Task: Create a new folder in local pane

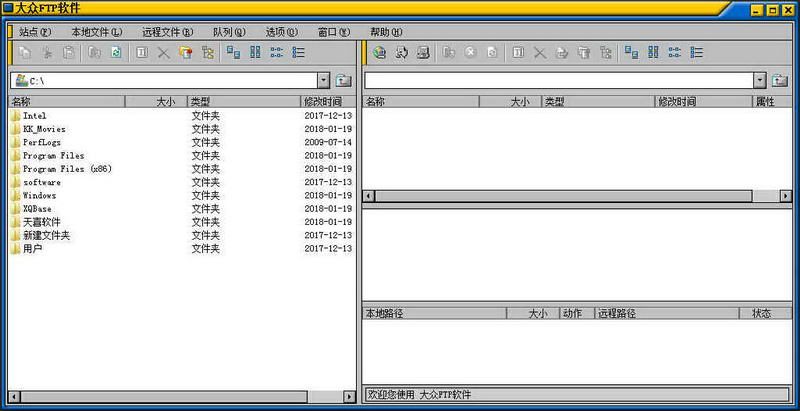Action: [186, 53]
